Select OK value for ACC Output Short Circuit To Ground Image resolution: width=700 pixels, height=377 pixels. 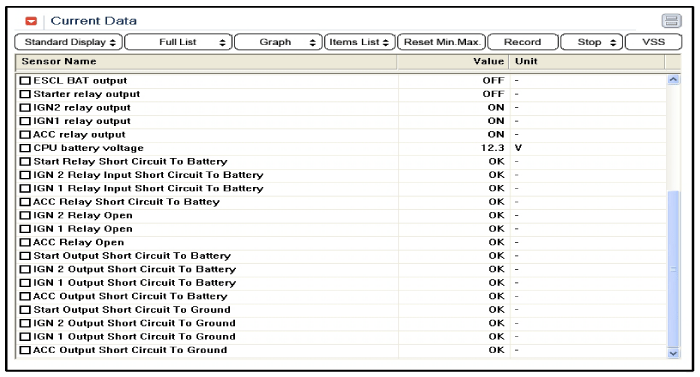(x=496, y=350)
